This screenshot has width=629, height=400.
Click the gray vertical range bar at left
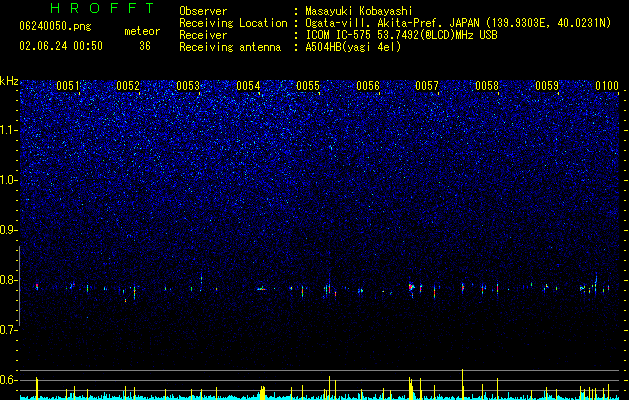[20, 286]
